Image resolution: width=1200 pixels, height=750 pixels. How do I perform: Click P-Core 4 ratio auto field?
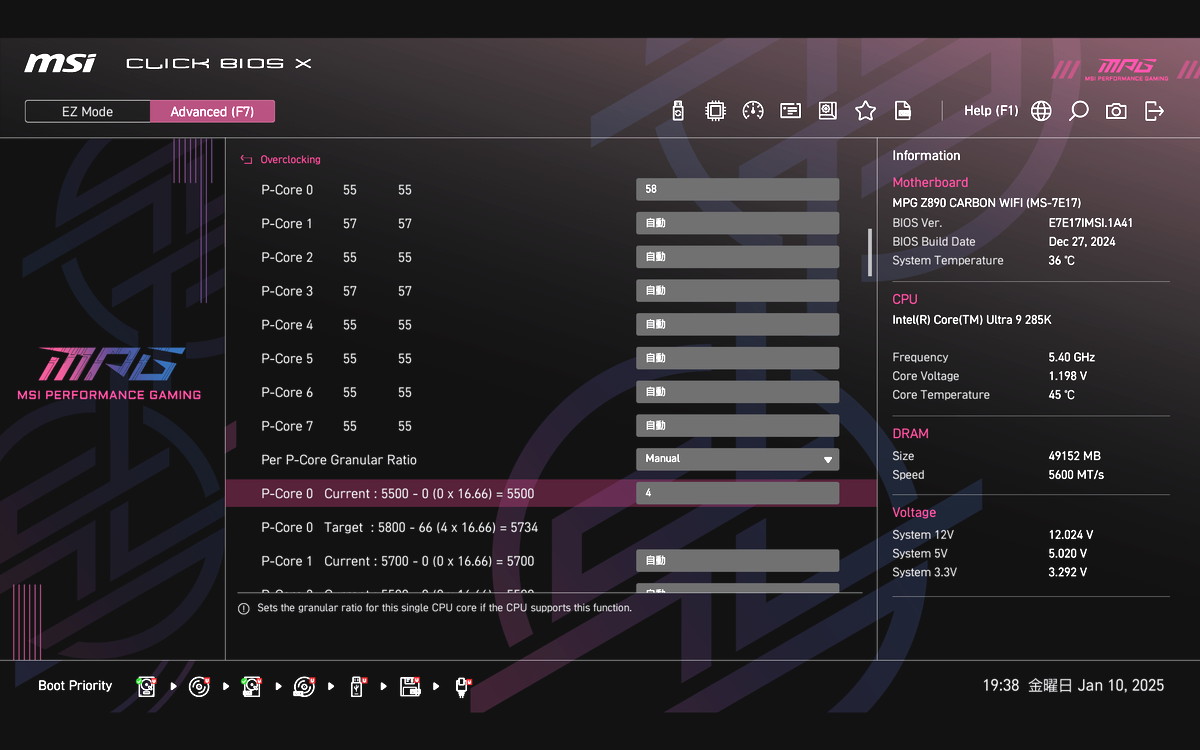pos(737,324)
